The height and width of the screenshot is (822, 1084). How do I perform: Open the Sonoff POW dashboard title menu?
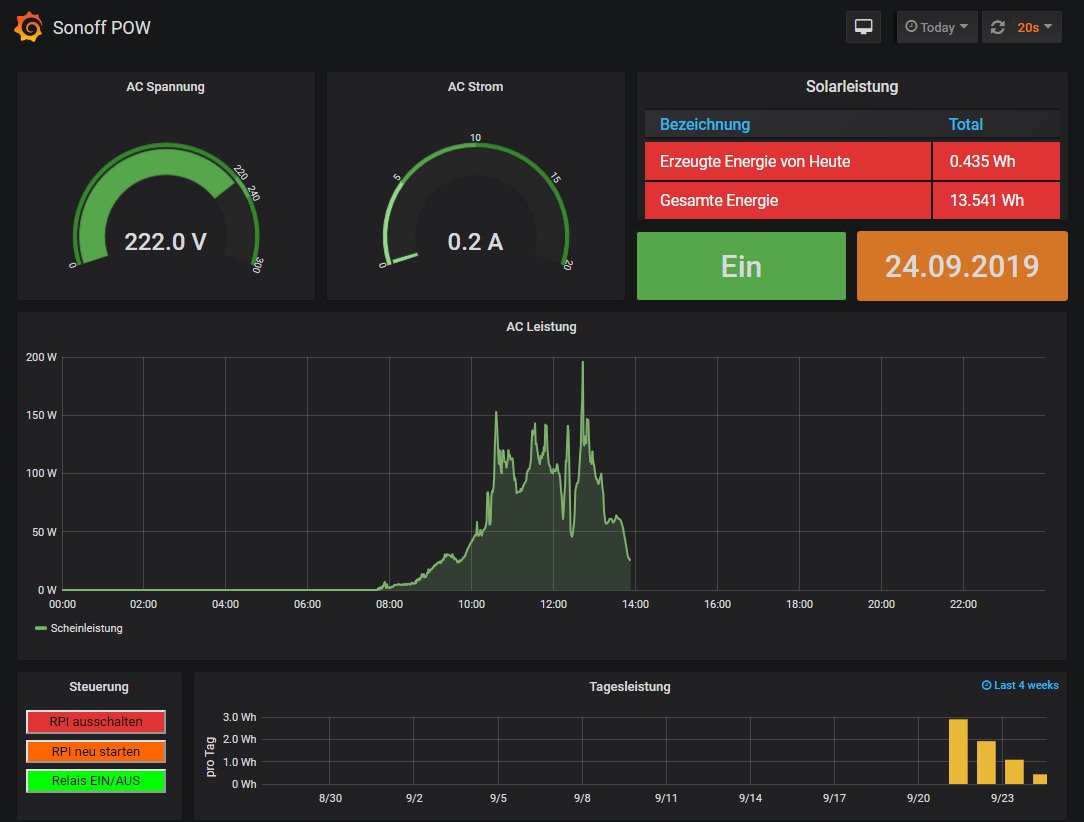coord(101,27)
